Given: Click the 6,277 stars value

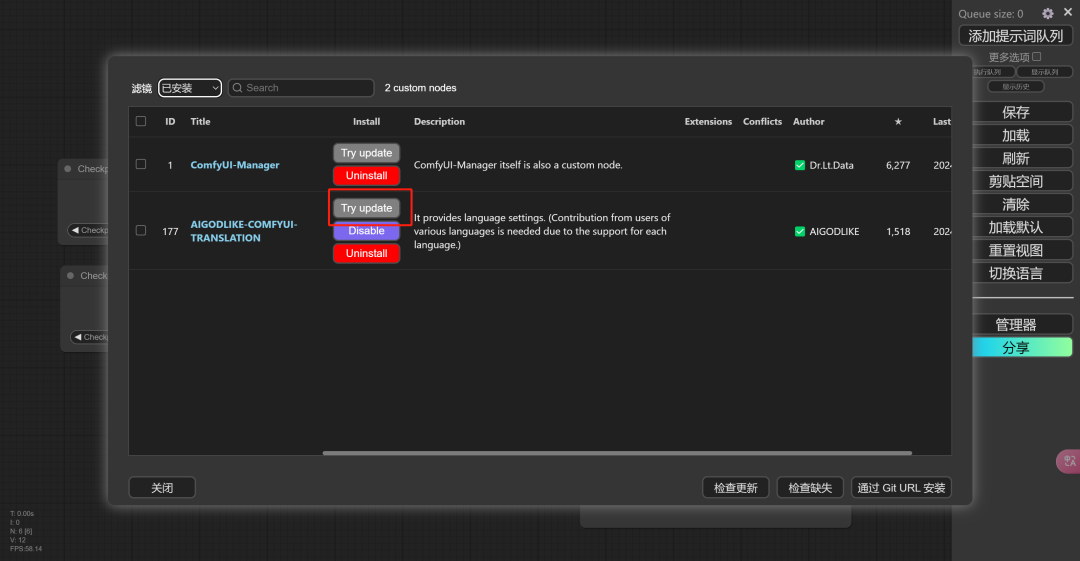Looking at the screenshot, I should click(x=898, y=165).
